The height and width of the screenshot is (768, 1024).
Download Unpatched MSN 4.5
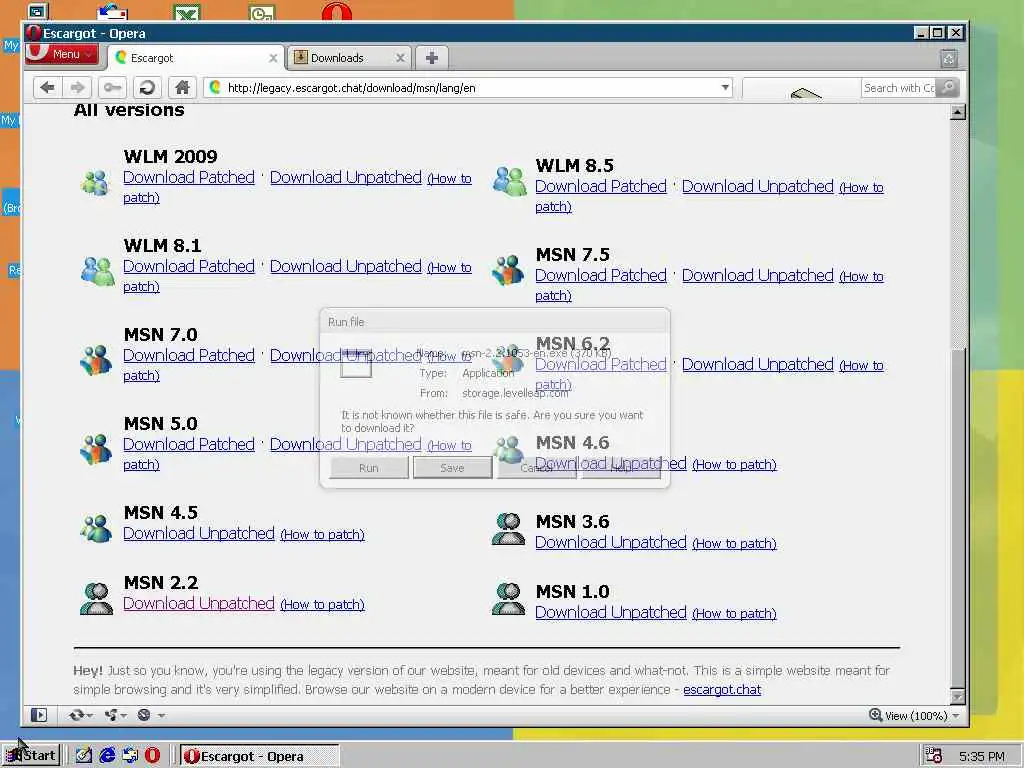199,534
